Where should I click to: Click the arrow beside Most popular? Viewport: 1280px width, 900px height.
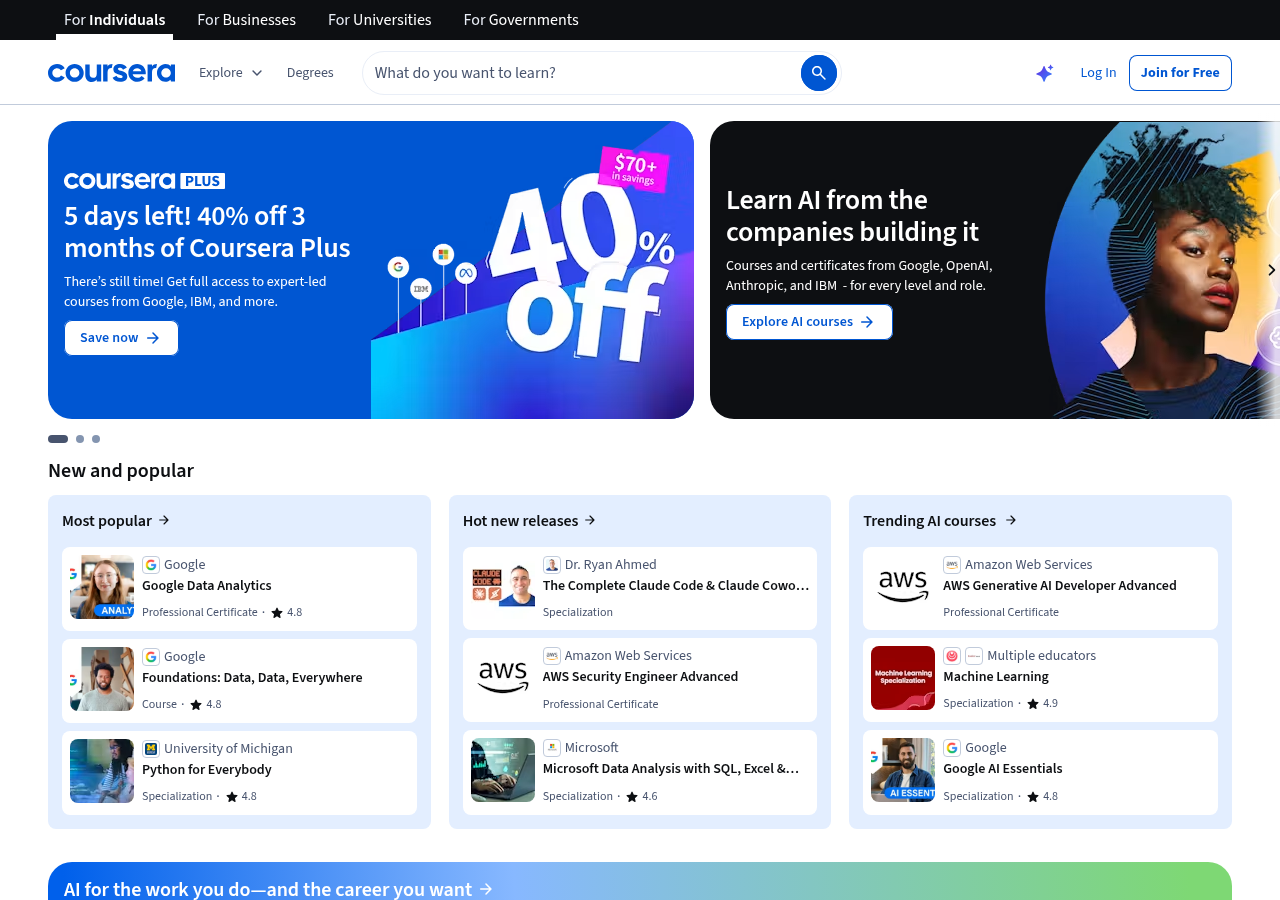(x=164, y=520)
